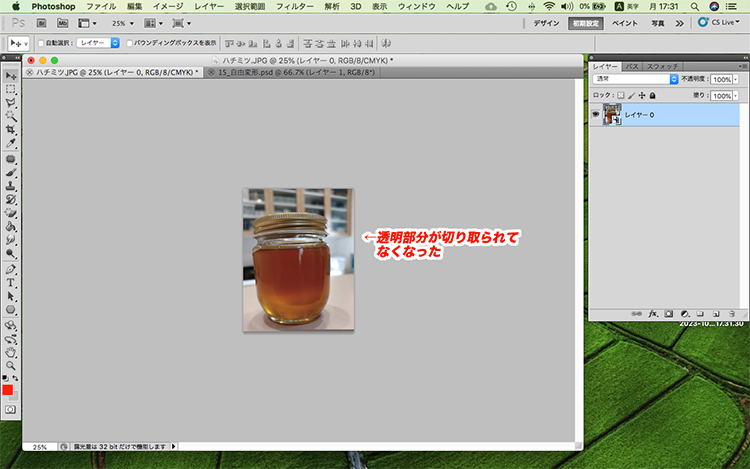This screenshot has height=469, width=750.
Task: Select the Dodge tool
Action: 11,253
